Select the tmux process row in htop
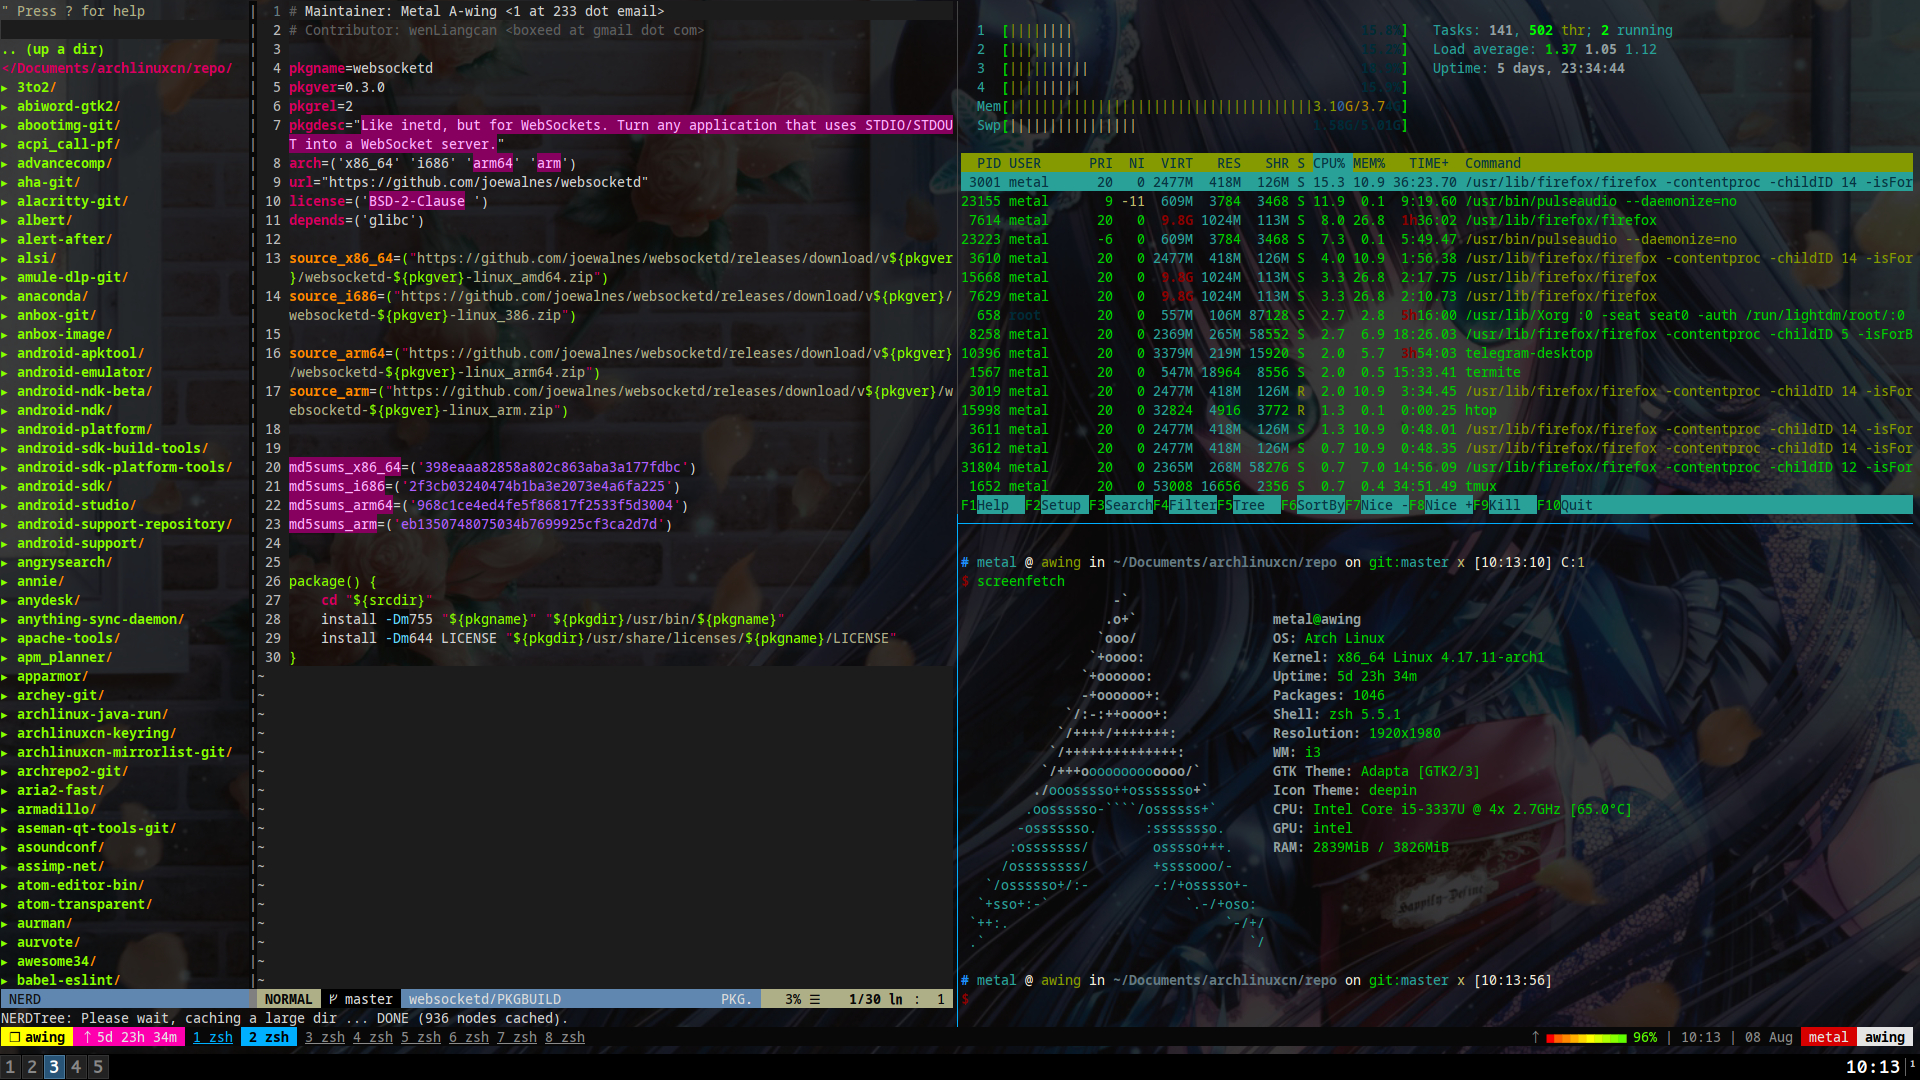 click(1437, 487)
